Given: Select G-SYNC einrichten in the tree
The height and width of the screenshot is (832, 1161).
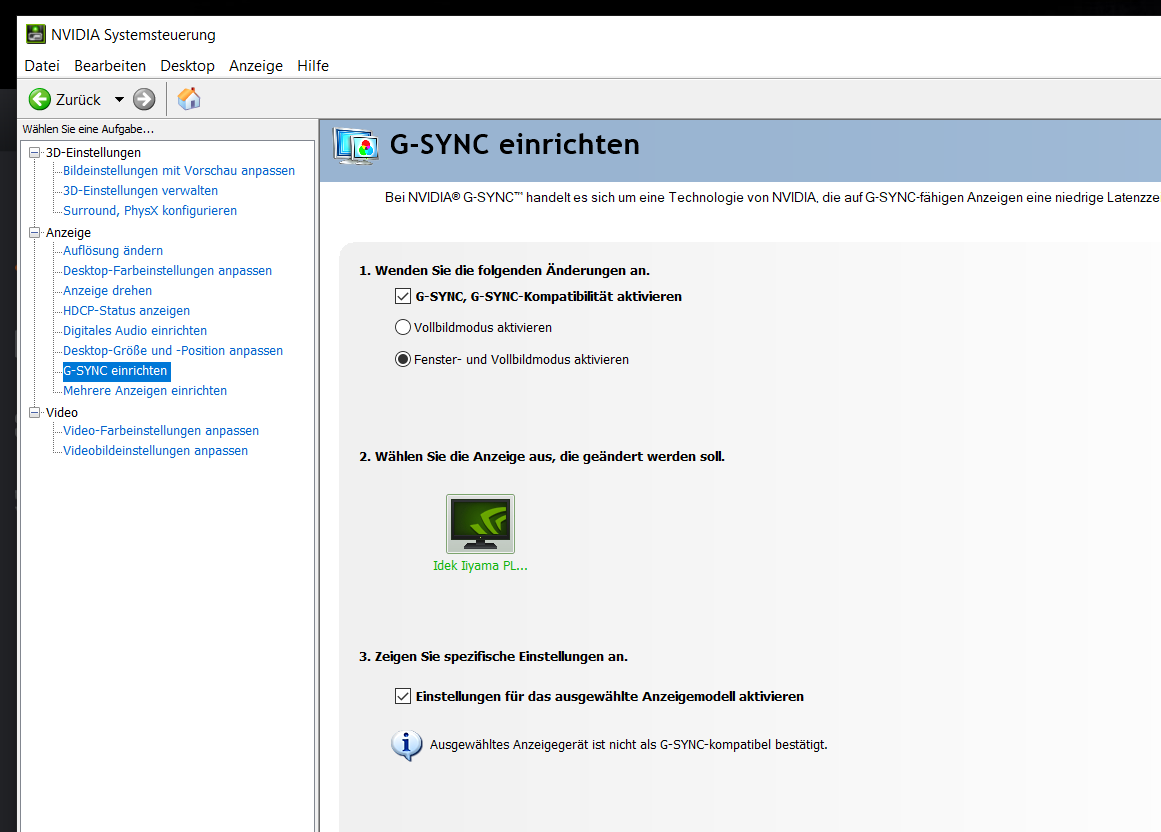Looking at the screenshot, I should point(116,371).
